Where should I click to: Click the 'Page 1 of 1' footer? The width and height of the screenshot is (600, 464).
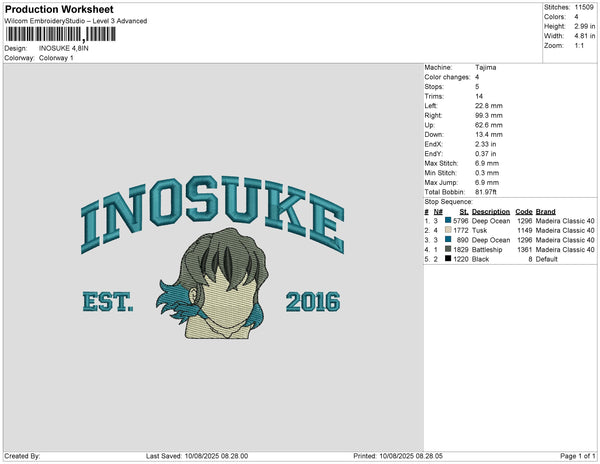point(577,456)
